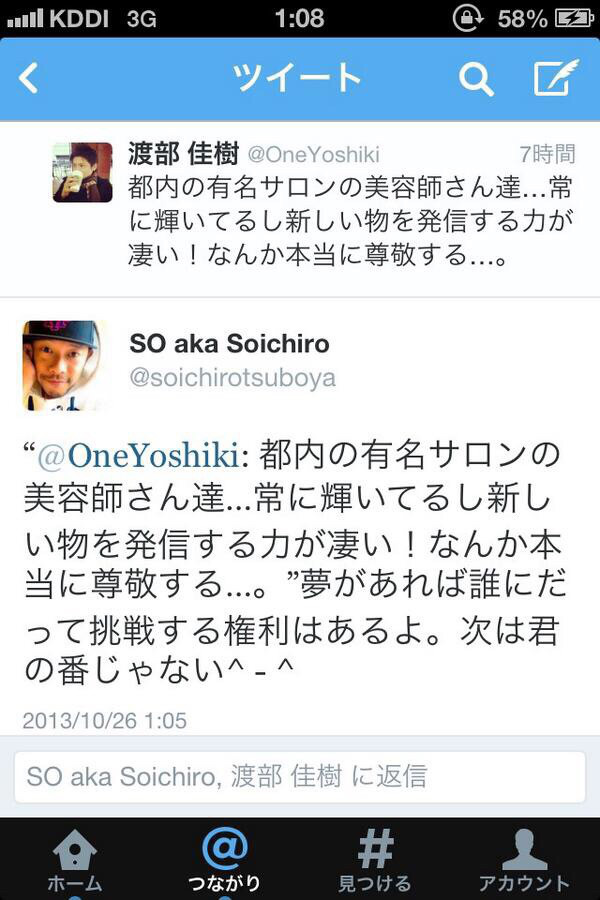Tap SO aka Soichiro's avatar photo
The width and height of the screenshot is (600, 900).
[x=63, y=366]
